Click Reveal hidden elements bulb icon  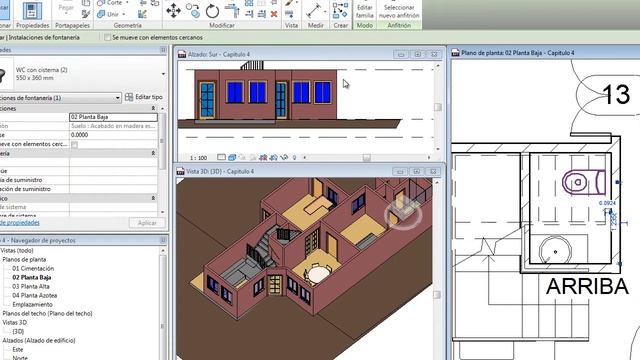click(x=294, y=157)
